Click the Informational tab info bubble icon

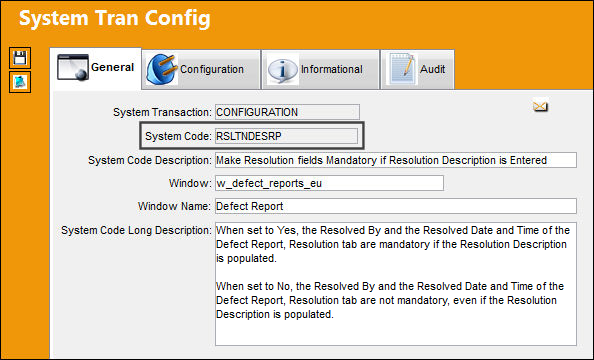coord(283,70)
